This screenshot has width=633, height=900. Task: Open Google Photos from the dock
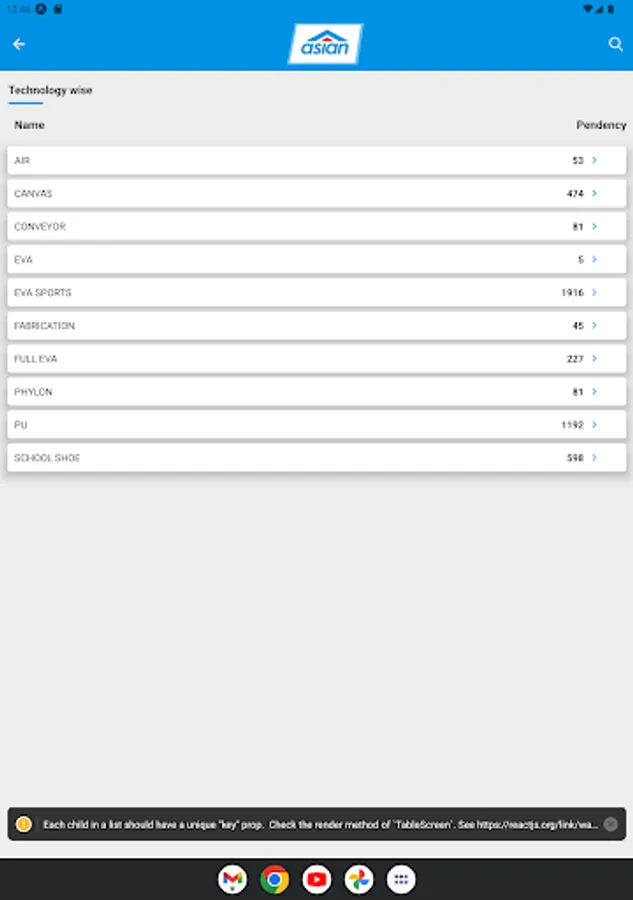click(x=359, y=879)
